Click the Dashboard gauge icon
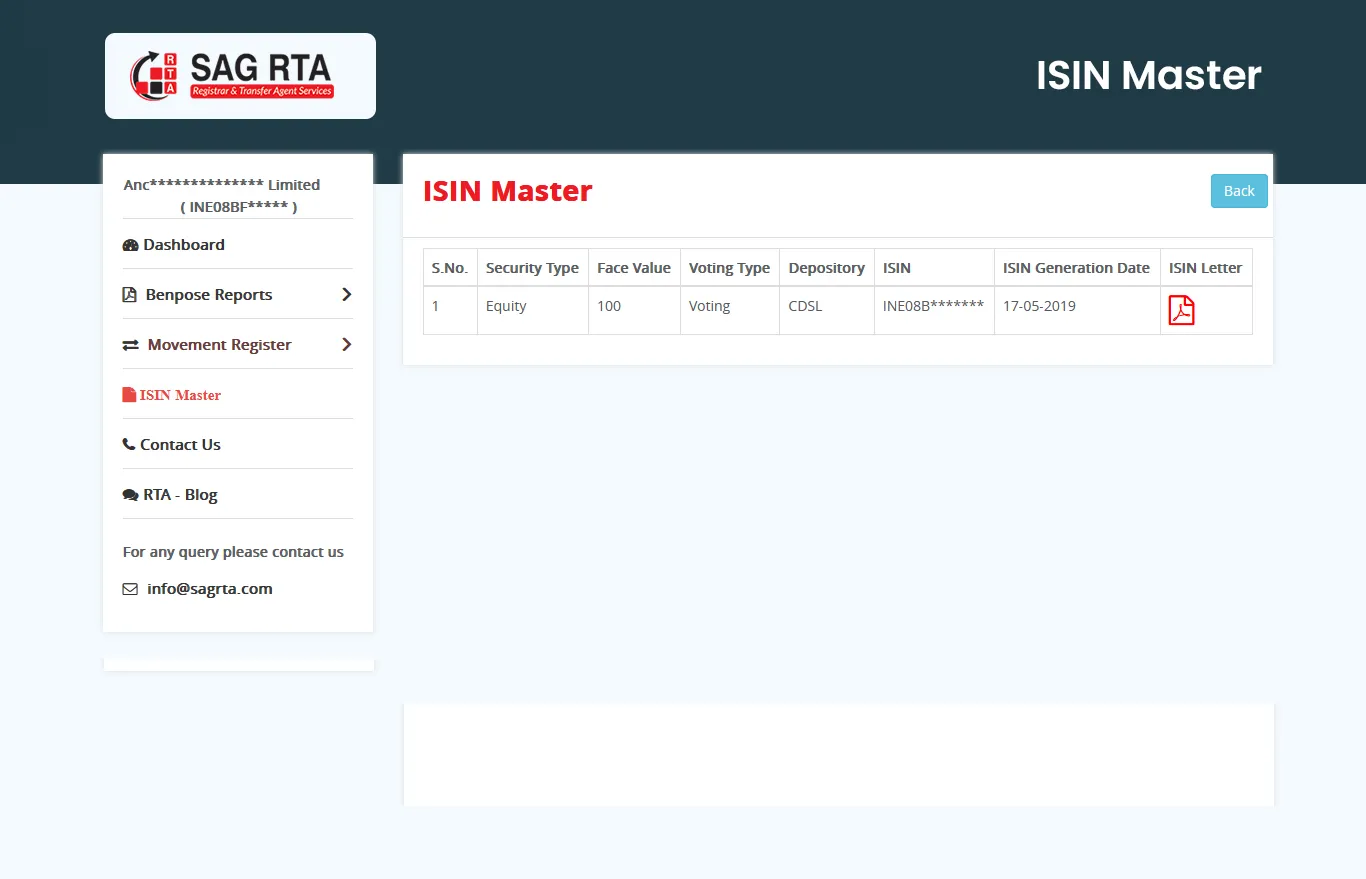The height and width of the screenshot is (879, 1366). [x=130, y=245]
